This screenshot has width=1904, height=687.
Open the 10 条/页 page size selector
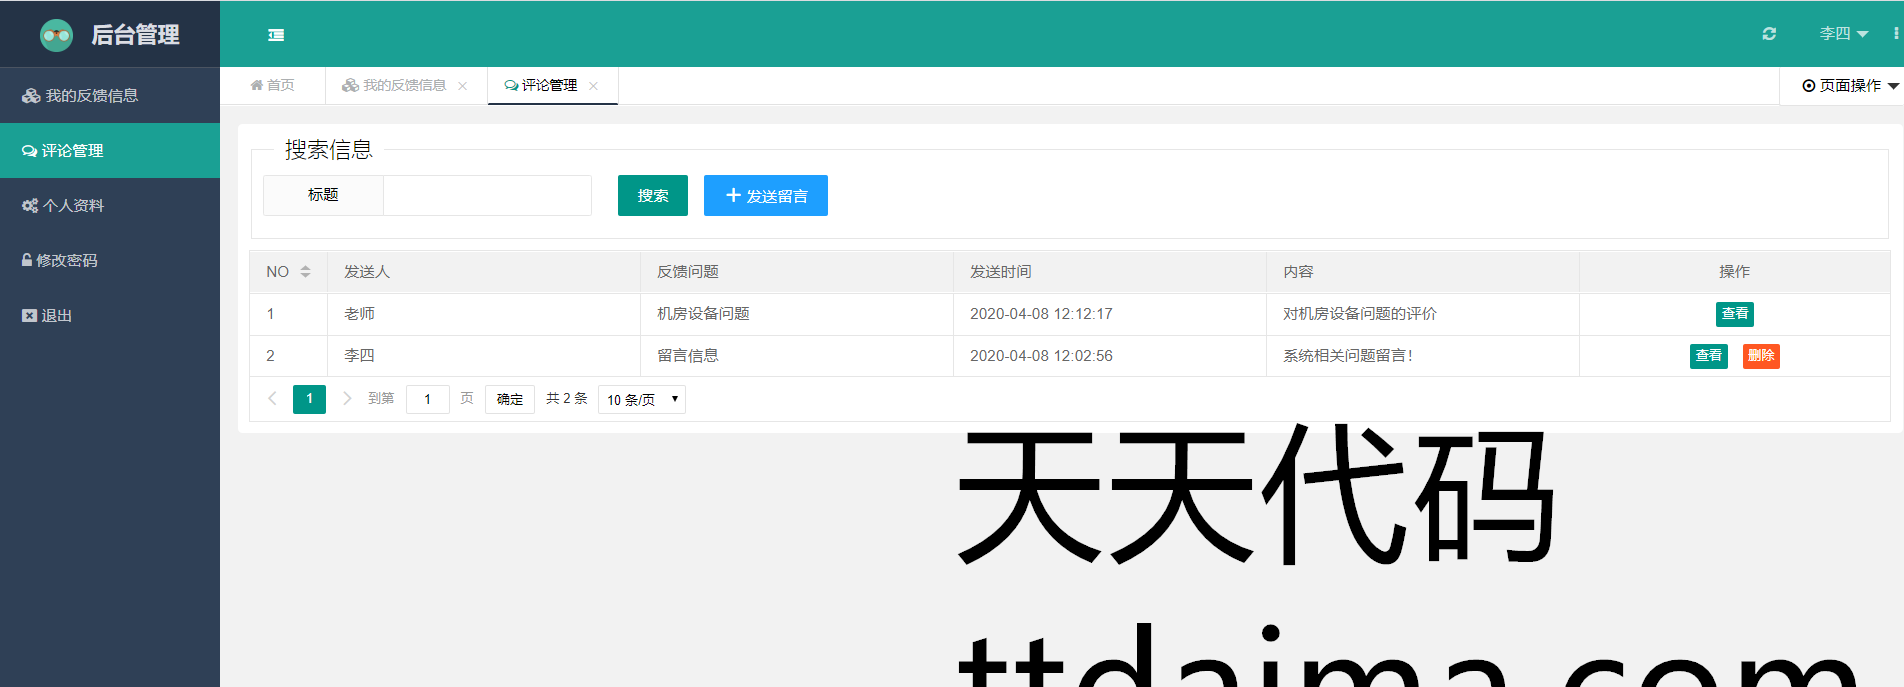pos(642,399)
